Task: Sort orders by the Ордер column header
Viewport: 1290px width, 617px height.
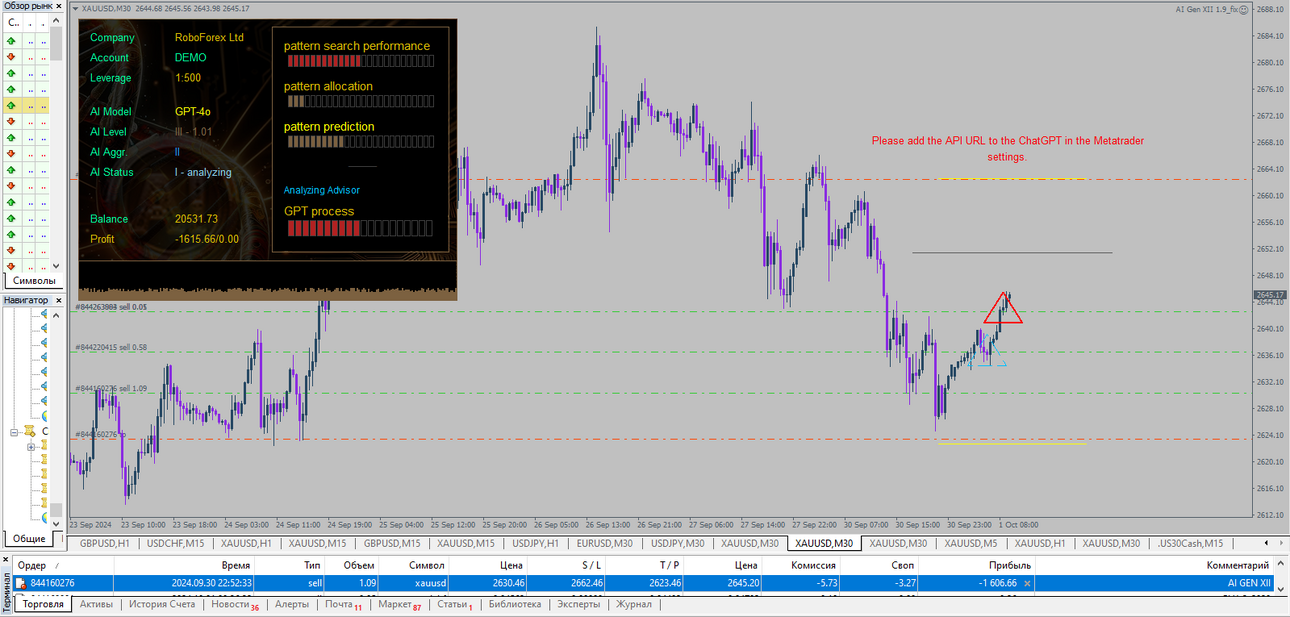Action: pos(63,565)
